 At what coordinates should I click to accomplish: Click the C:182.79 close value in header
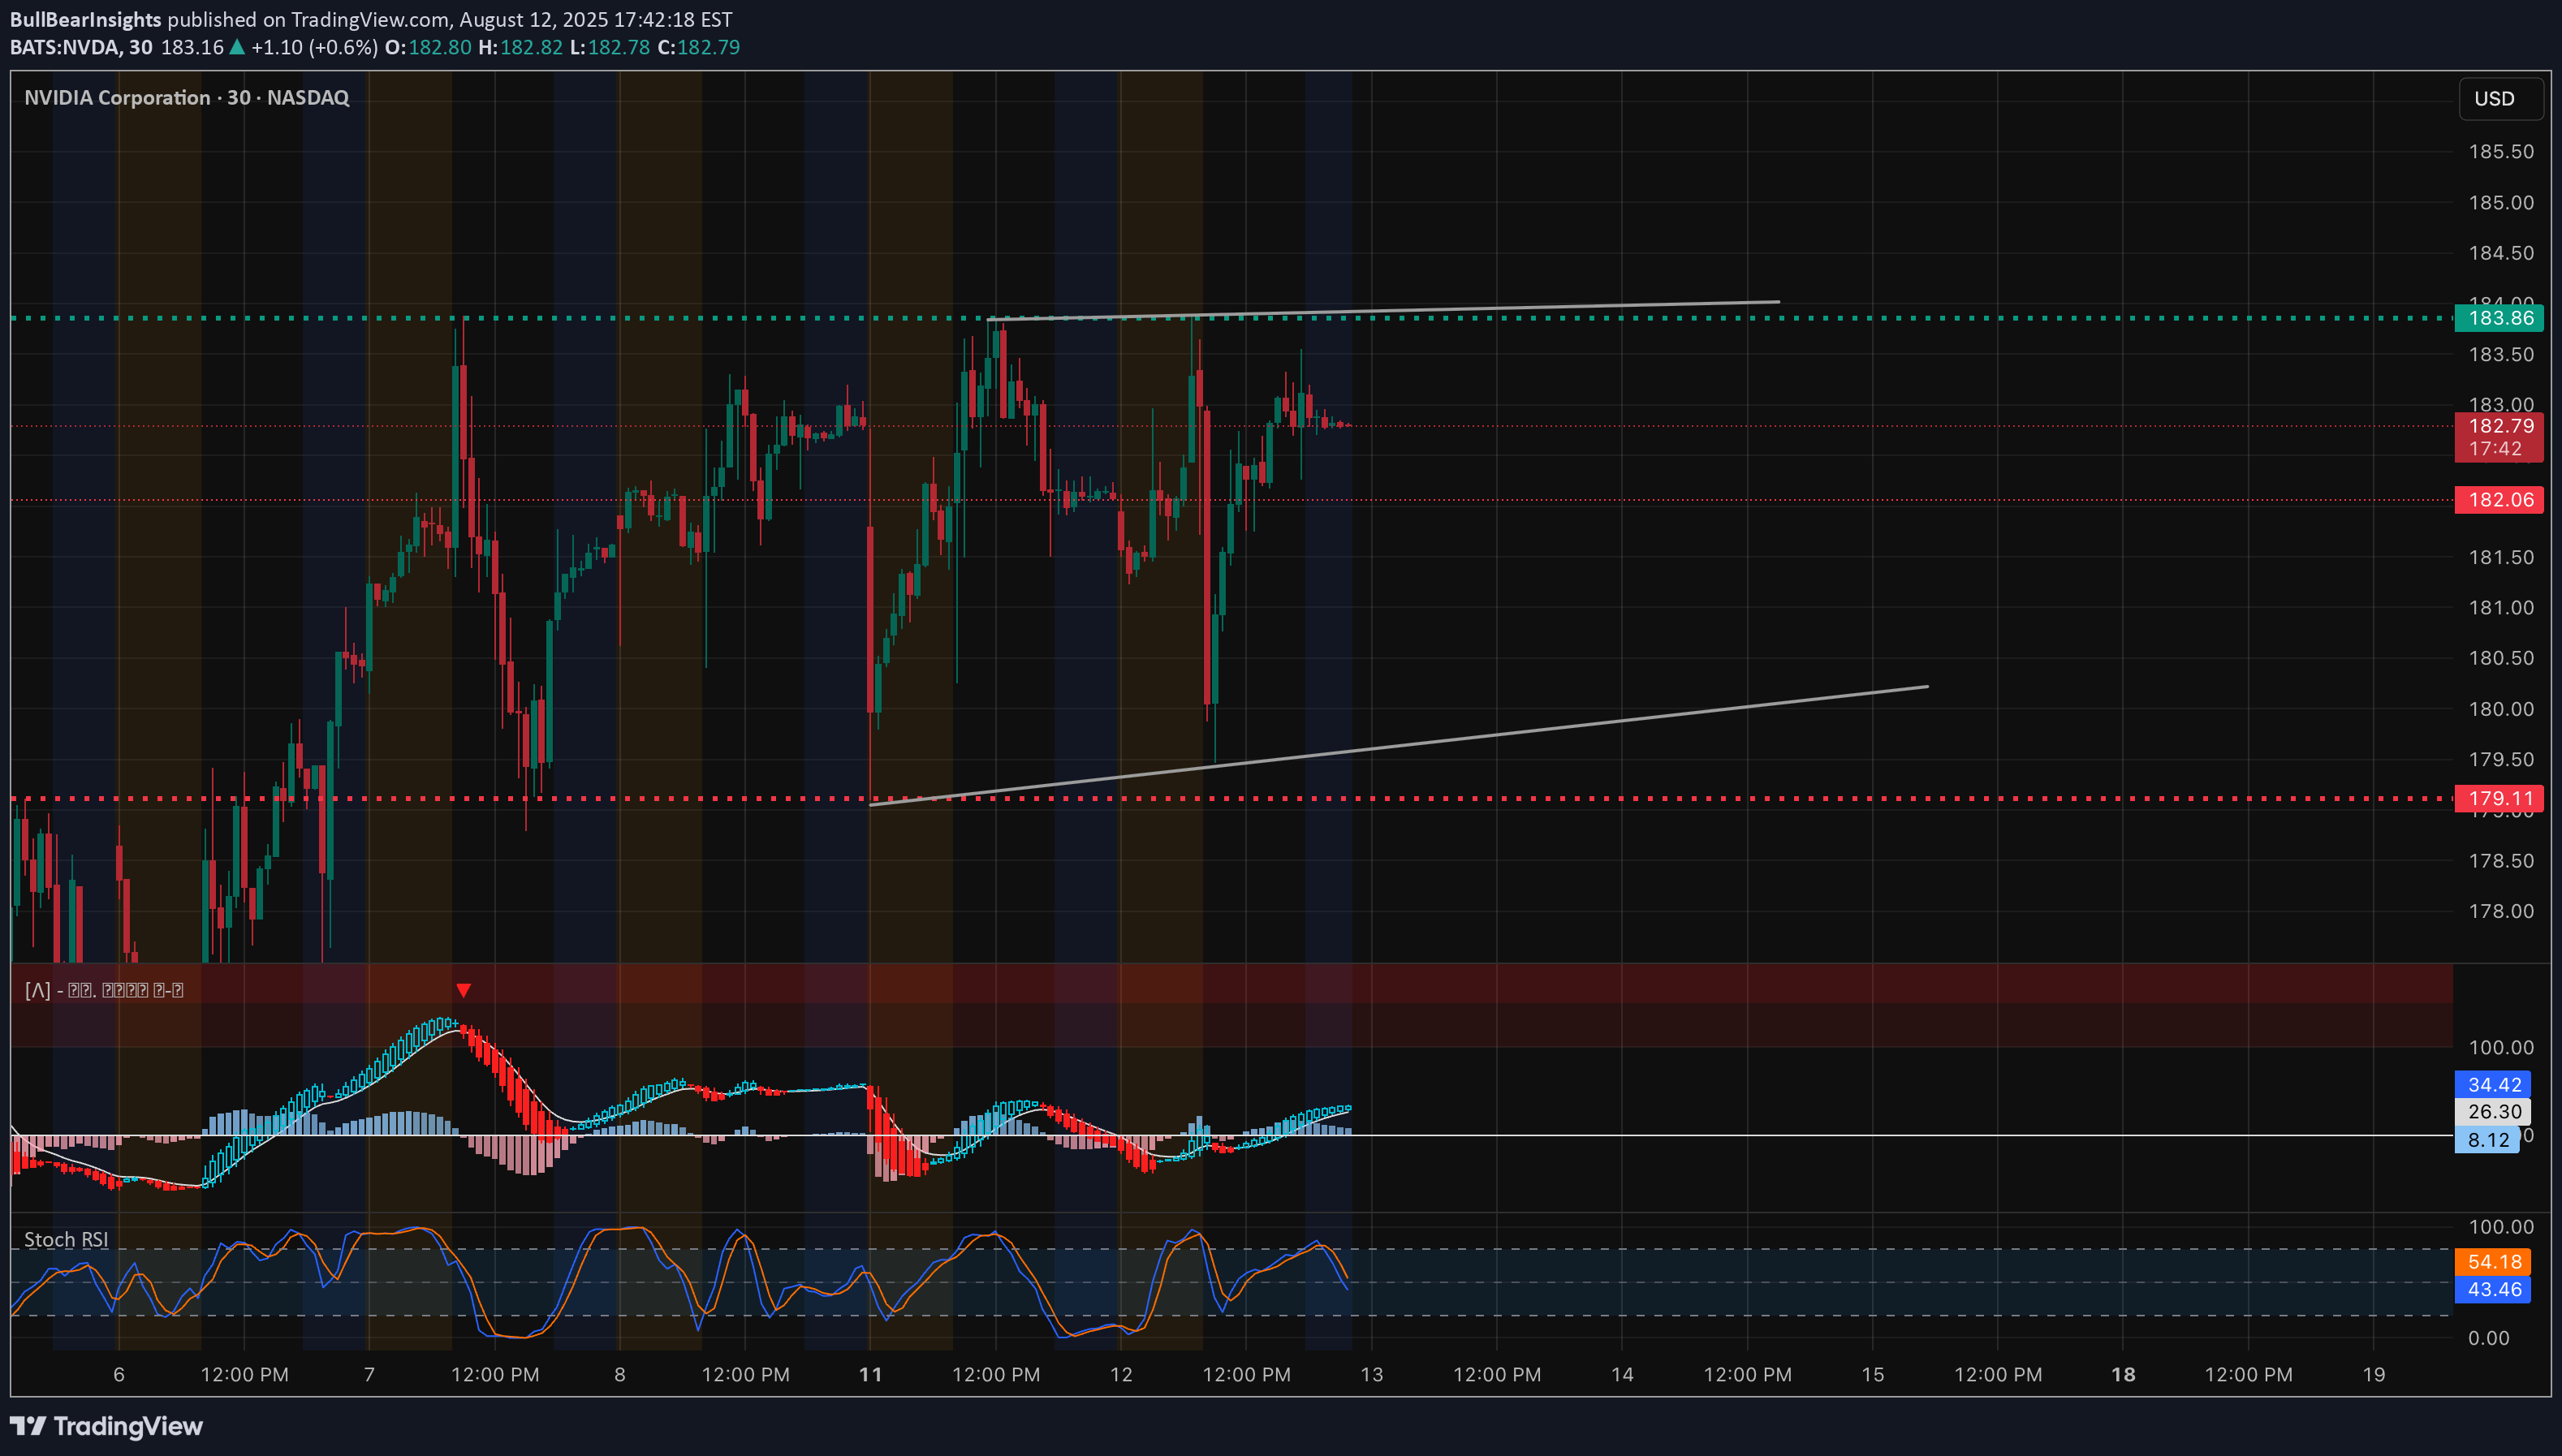tap(699, 47)
